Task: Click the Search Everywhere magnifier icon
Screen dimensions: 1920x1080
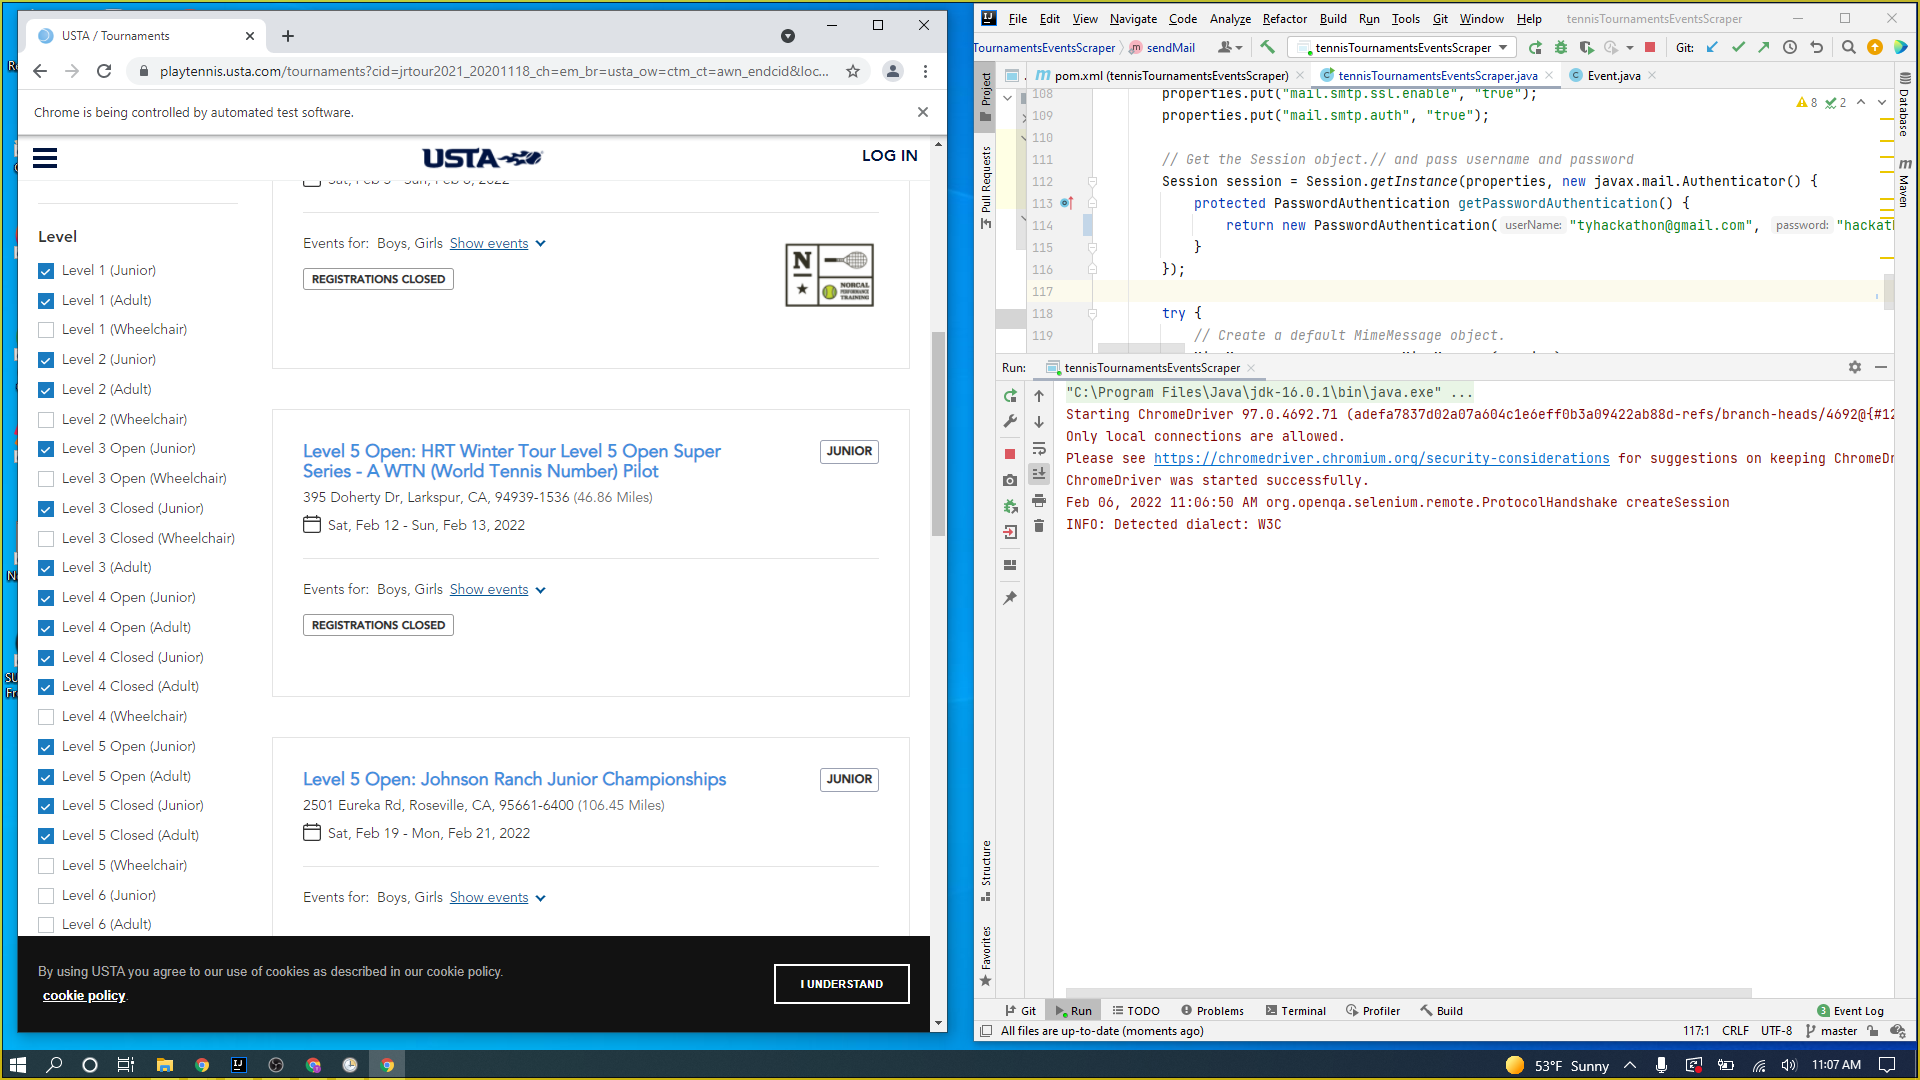Action: tap(1848, 47)
